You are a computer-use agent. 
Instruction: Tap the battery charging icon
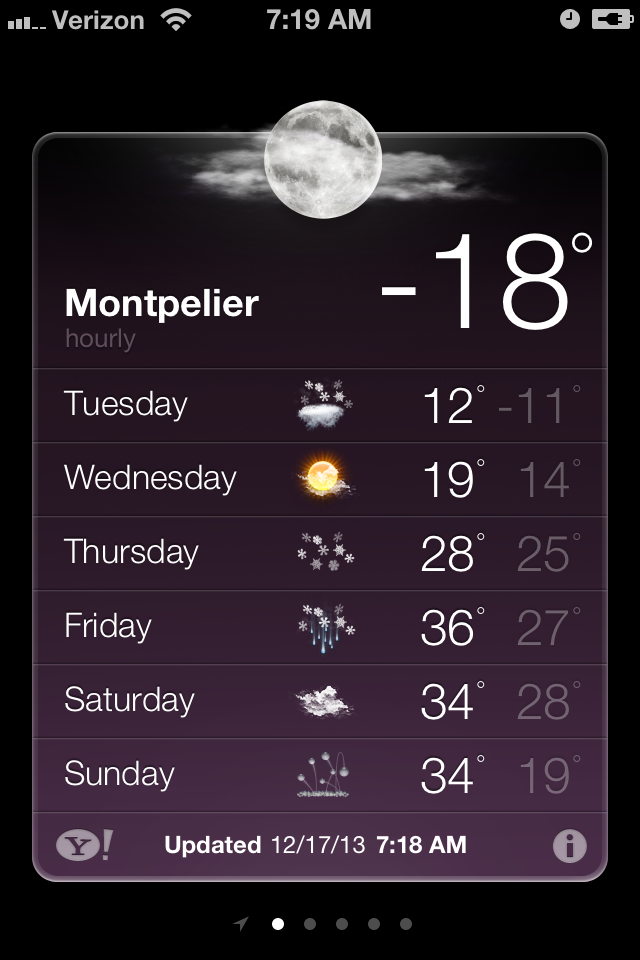point(611,19)
